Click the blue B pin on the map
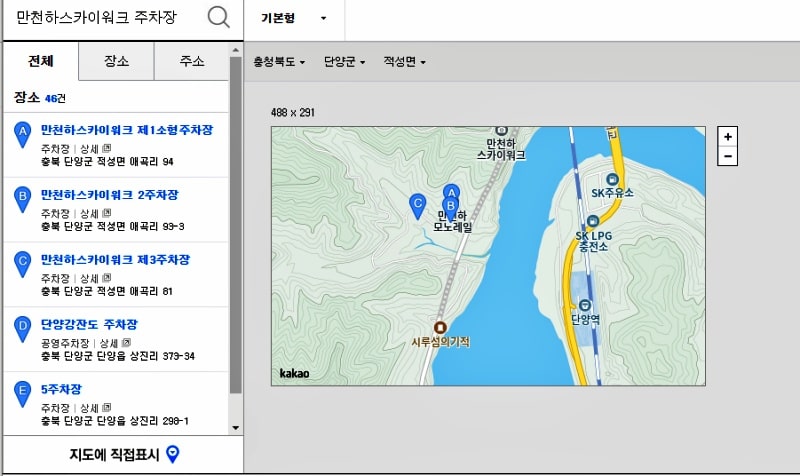The height and width of the screenshot is (476, 800). click(x=451, y=209)
